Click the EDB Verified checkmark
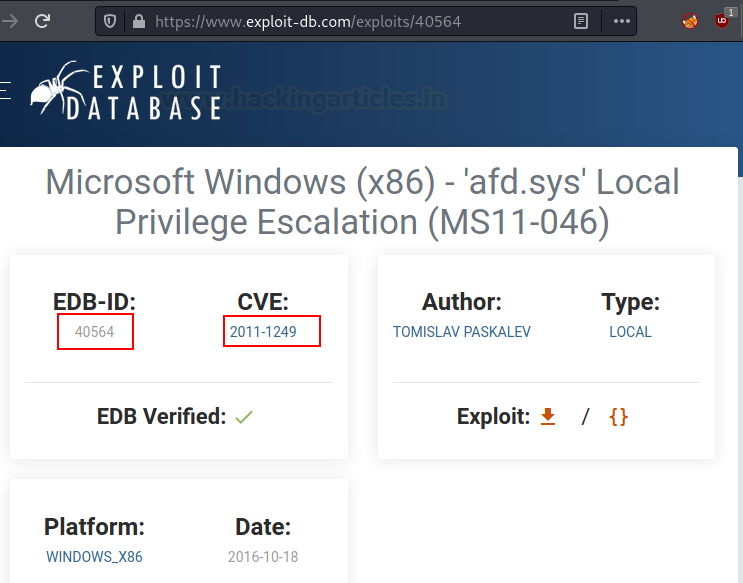 pyautogui.click(x=244, y=417)
